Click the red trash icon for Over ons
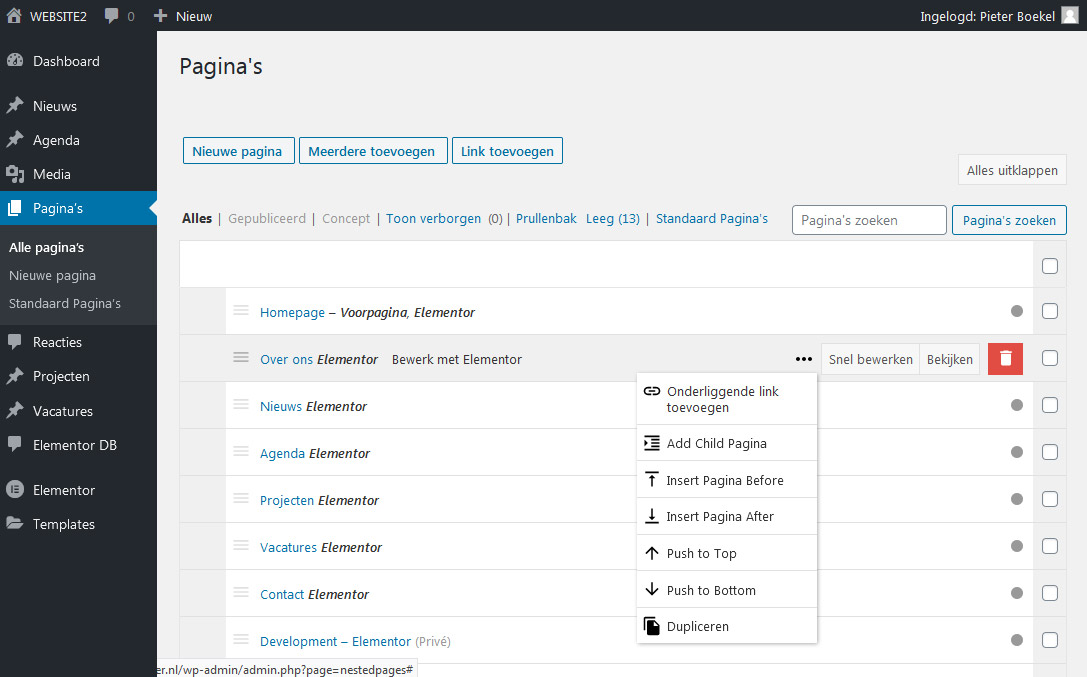Image resolution: width=1087 pixels, height=677 pixels. coord(1005,359)
